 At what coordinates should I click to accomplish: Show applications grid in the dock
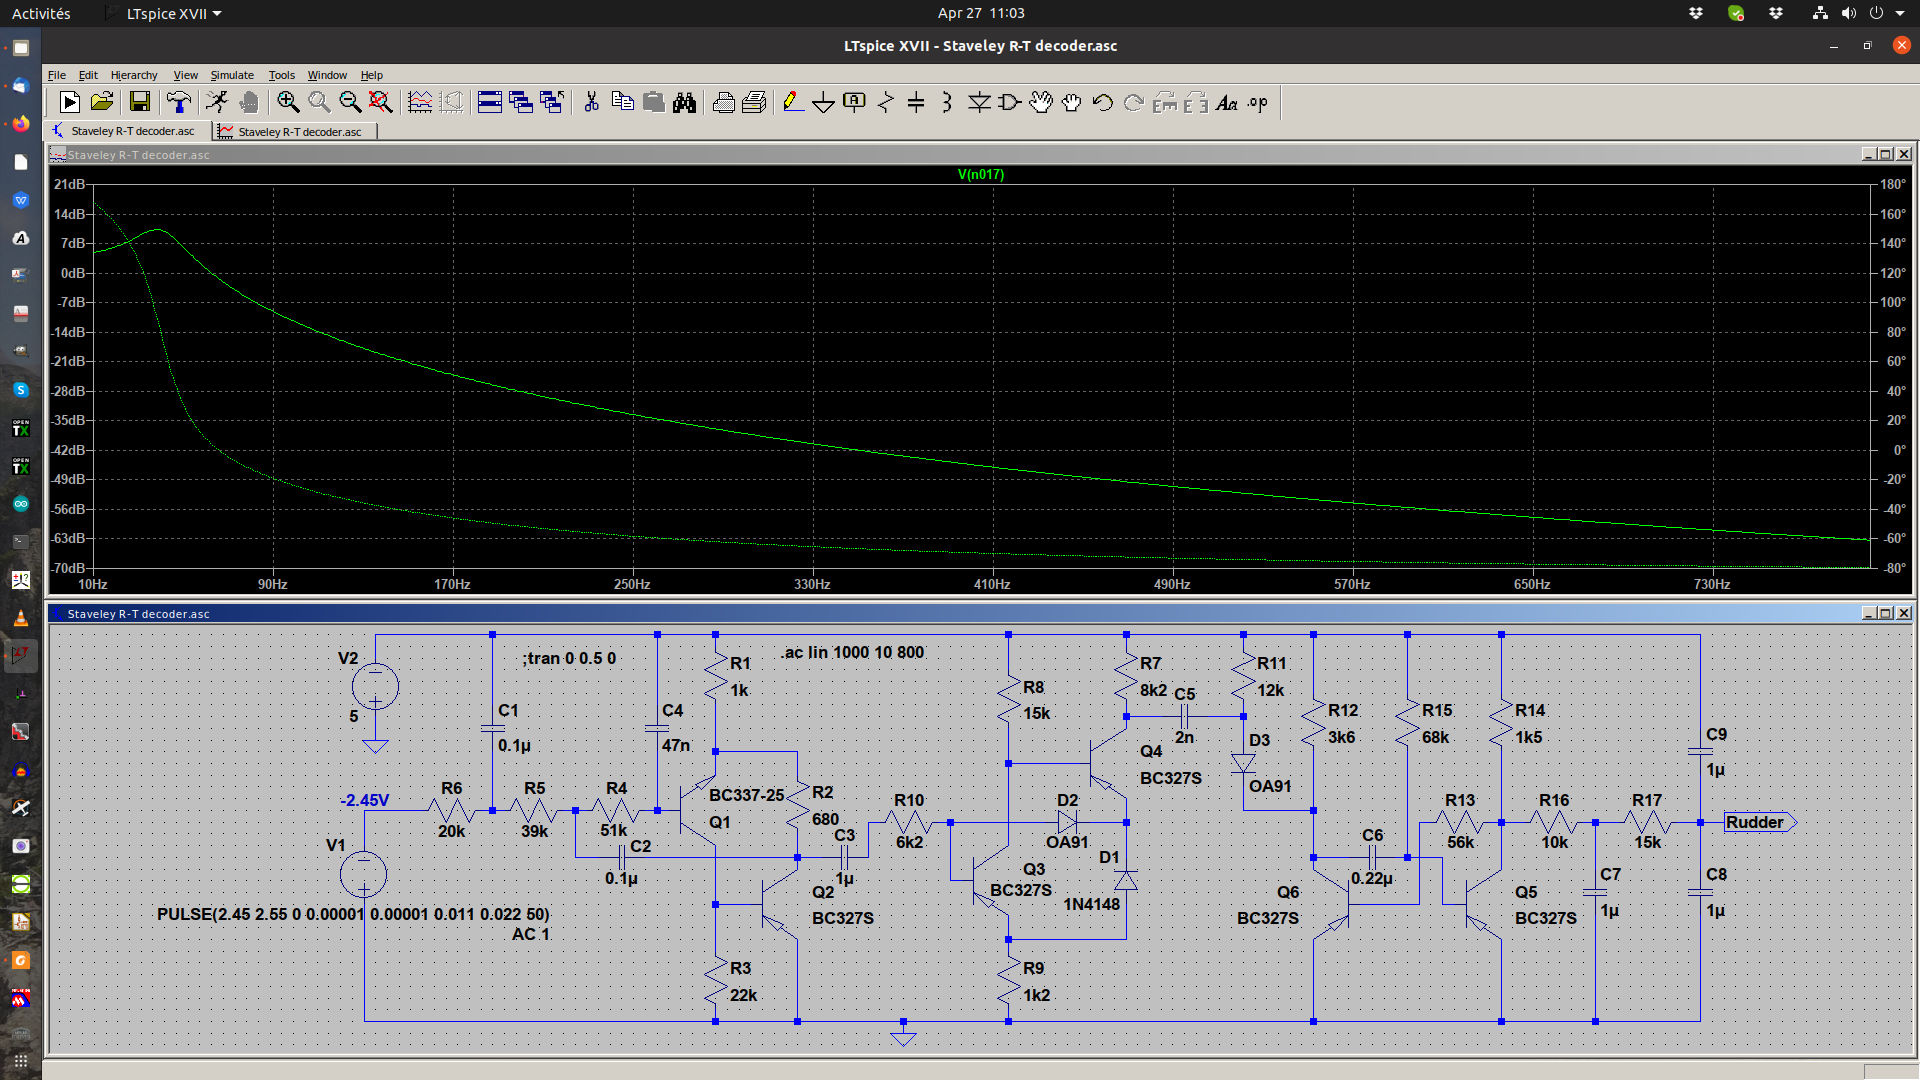(20, 1061)
